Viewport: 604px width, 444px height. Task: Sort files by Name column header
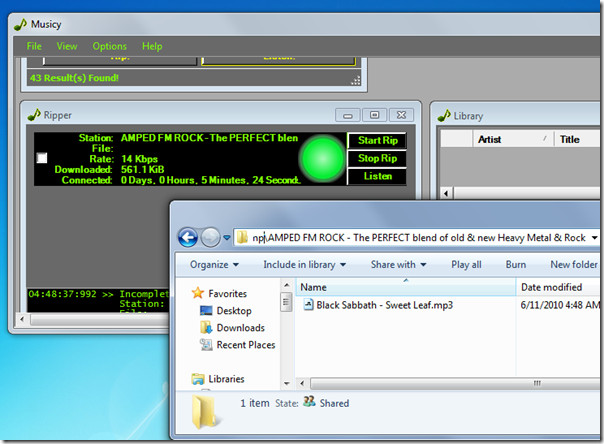tap(406, 287)
